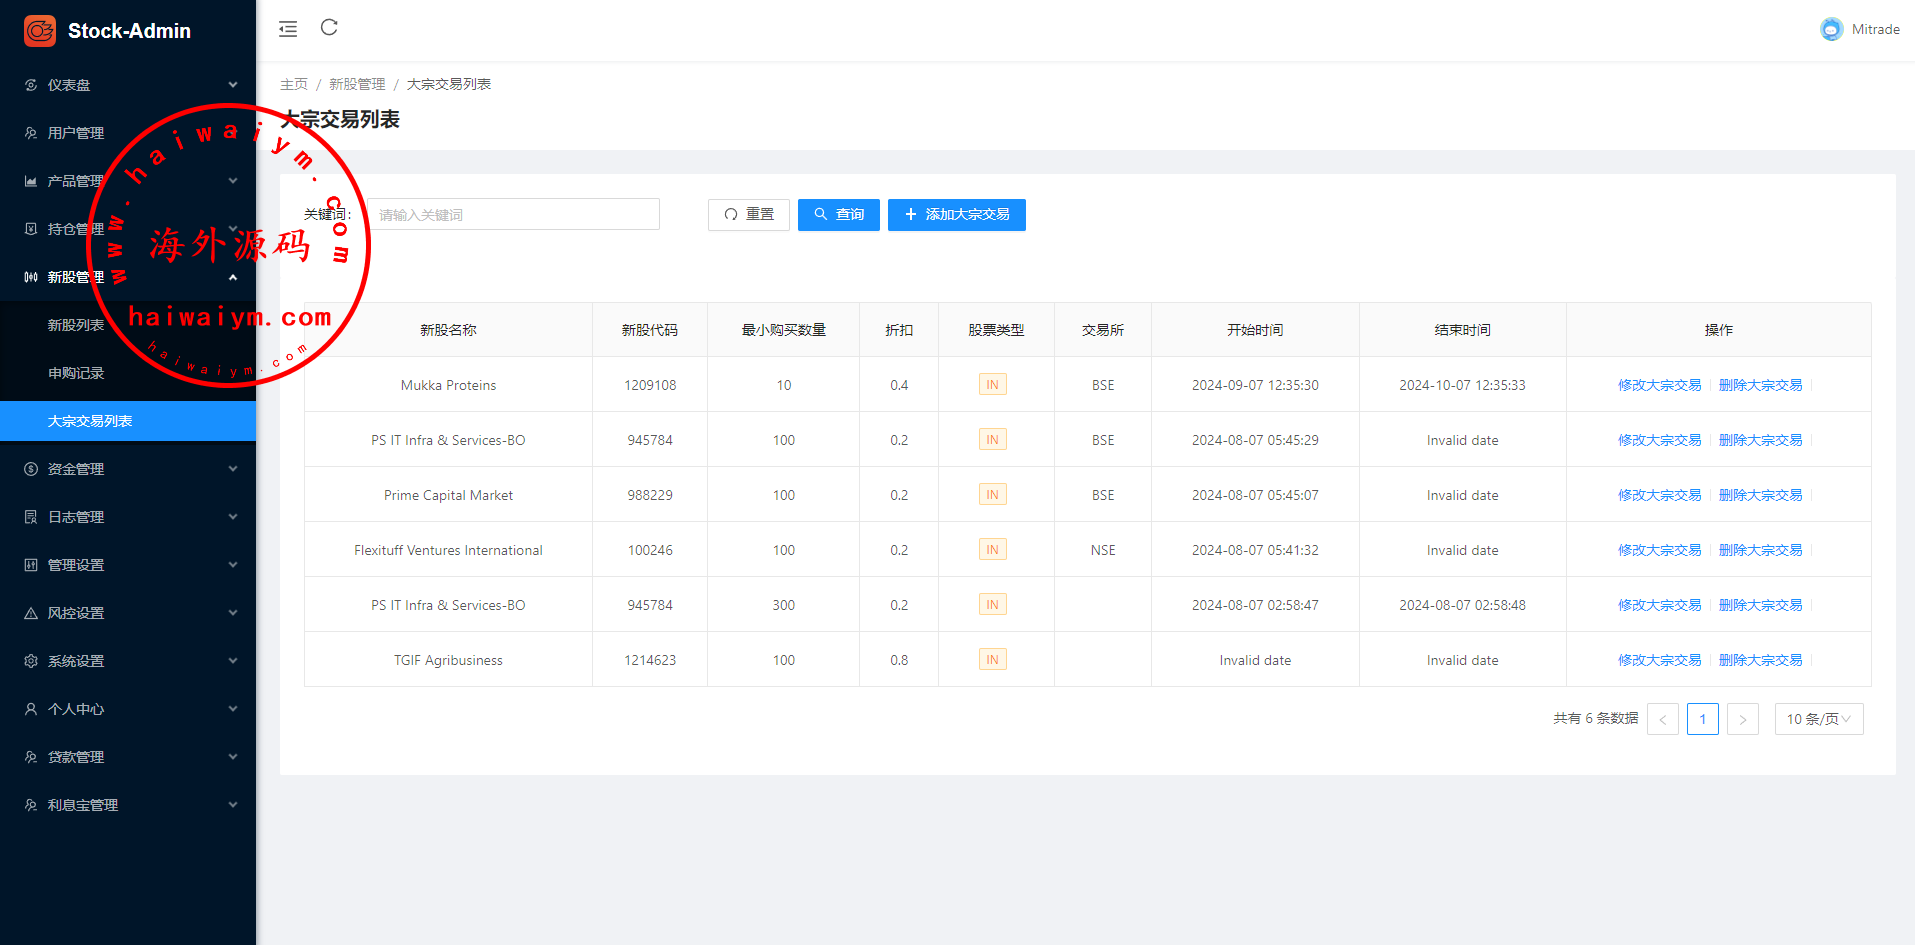Viewport: 1915px width, 945px height.
Task: Open the Mitrade user avatar
Action: tap(1831, 30)
